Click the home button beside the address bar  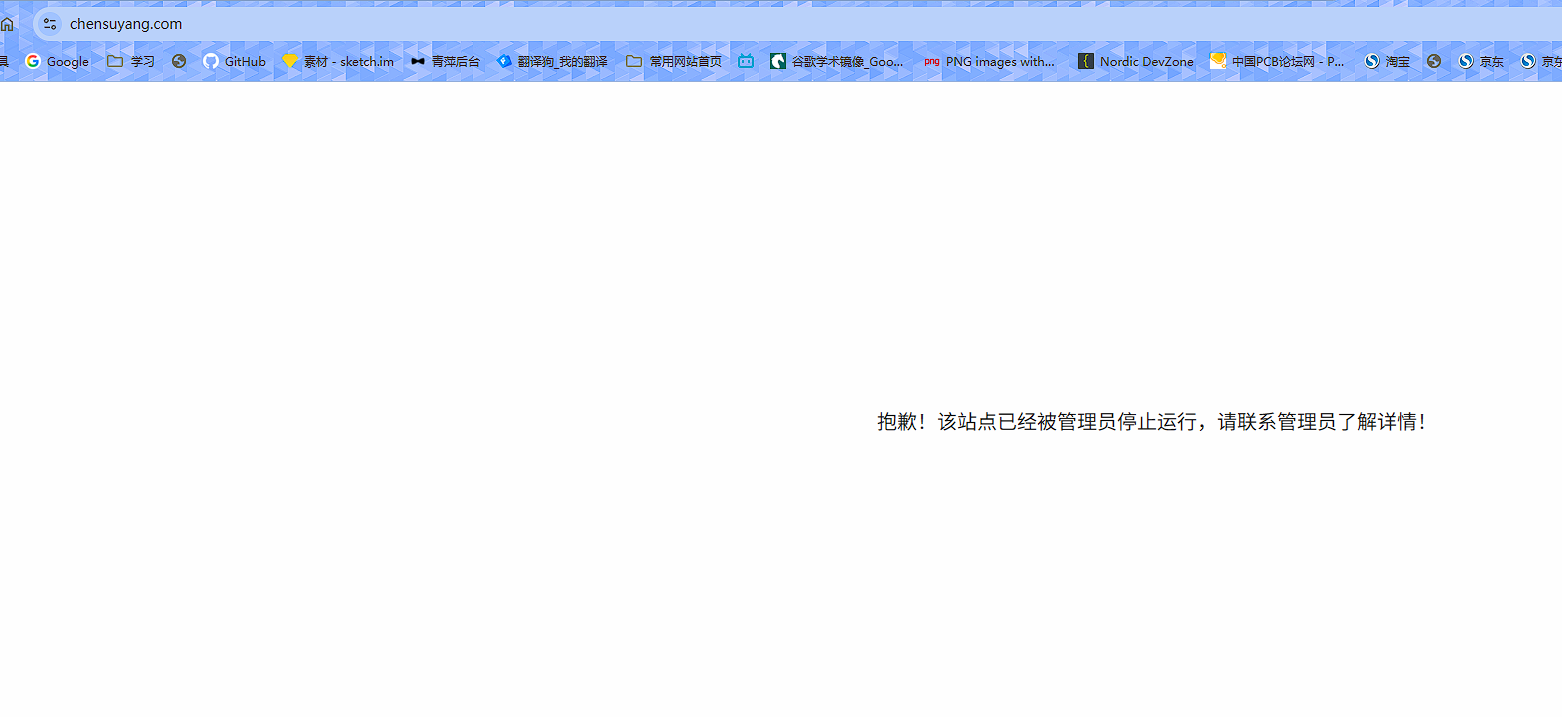pyautogui.click(x=7, y=23)
